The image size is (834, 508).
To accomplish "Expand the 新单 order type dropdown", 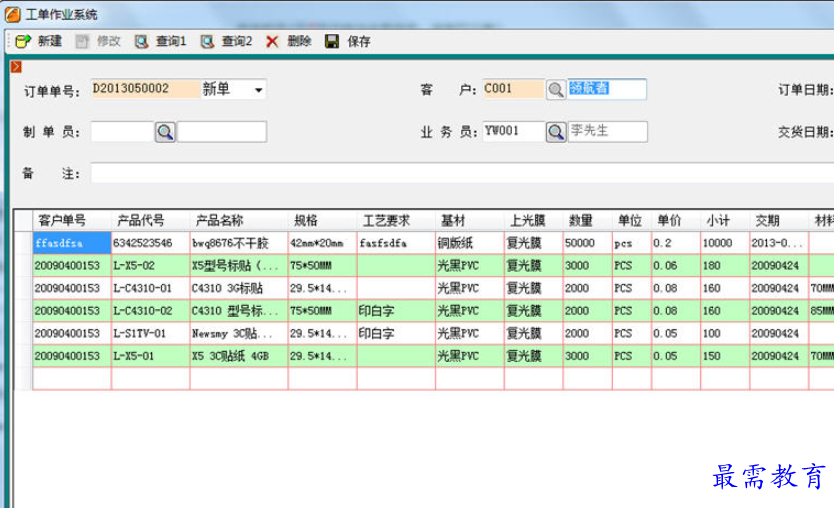I will pos(258,90).
